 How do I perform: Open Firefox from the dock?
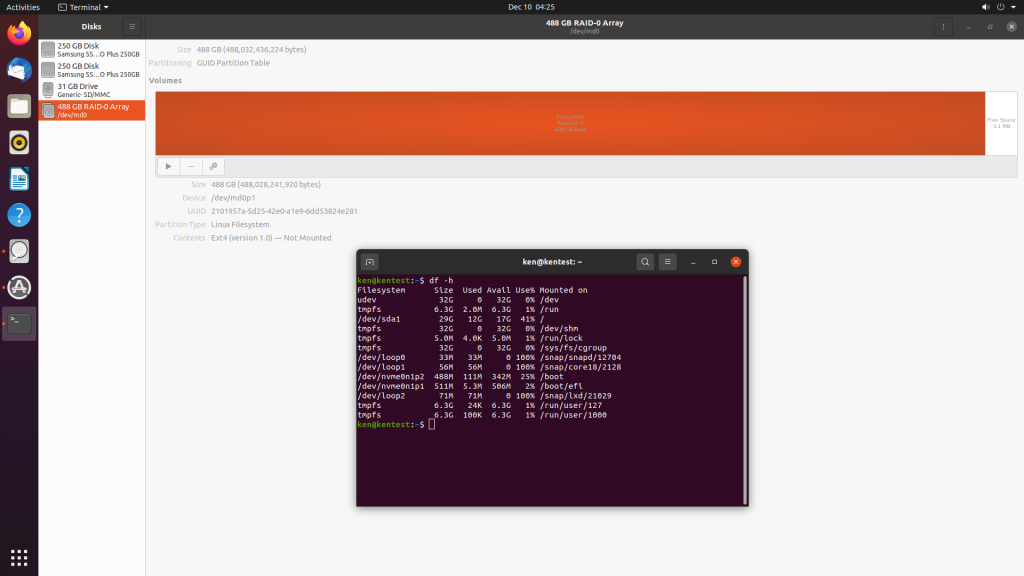point(19,33)
